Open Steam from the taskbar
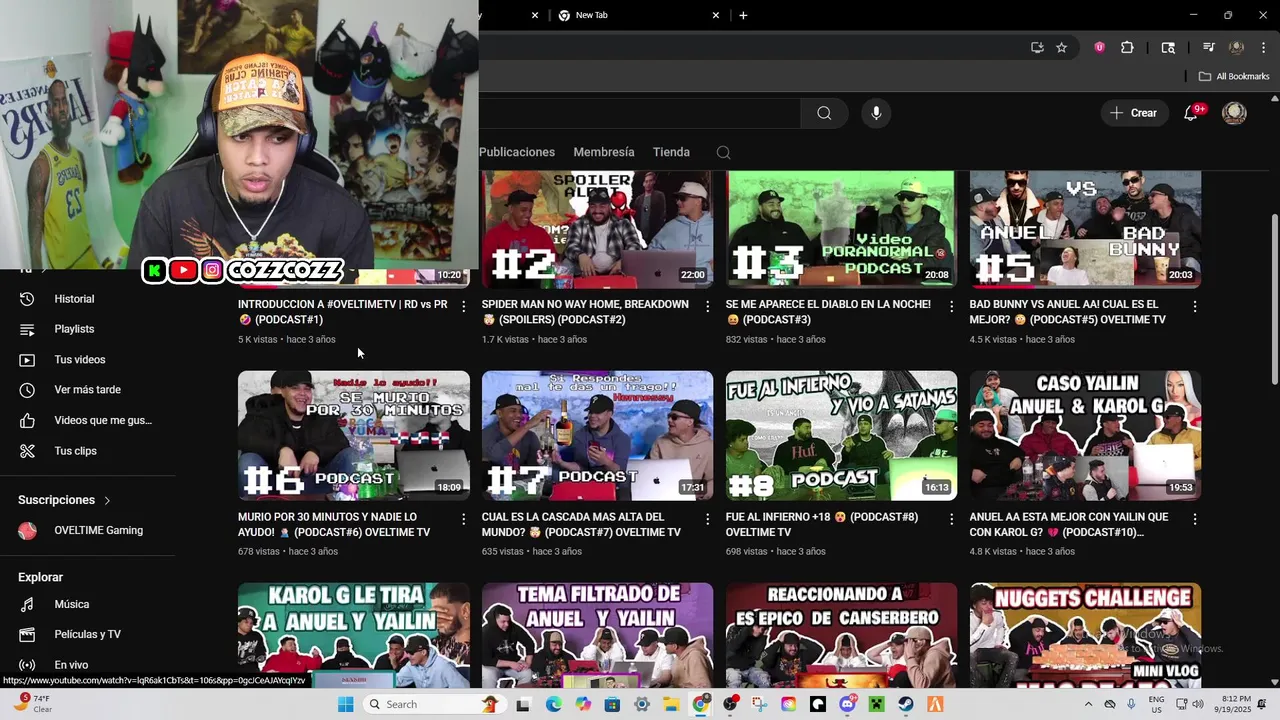This screenshot has height=720, width=1280. click(x=906, y=704)
